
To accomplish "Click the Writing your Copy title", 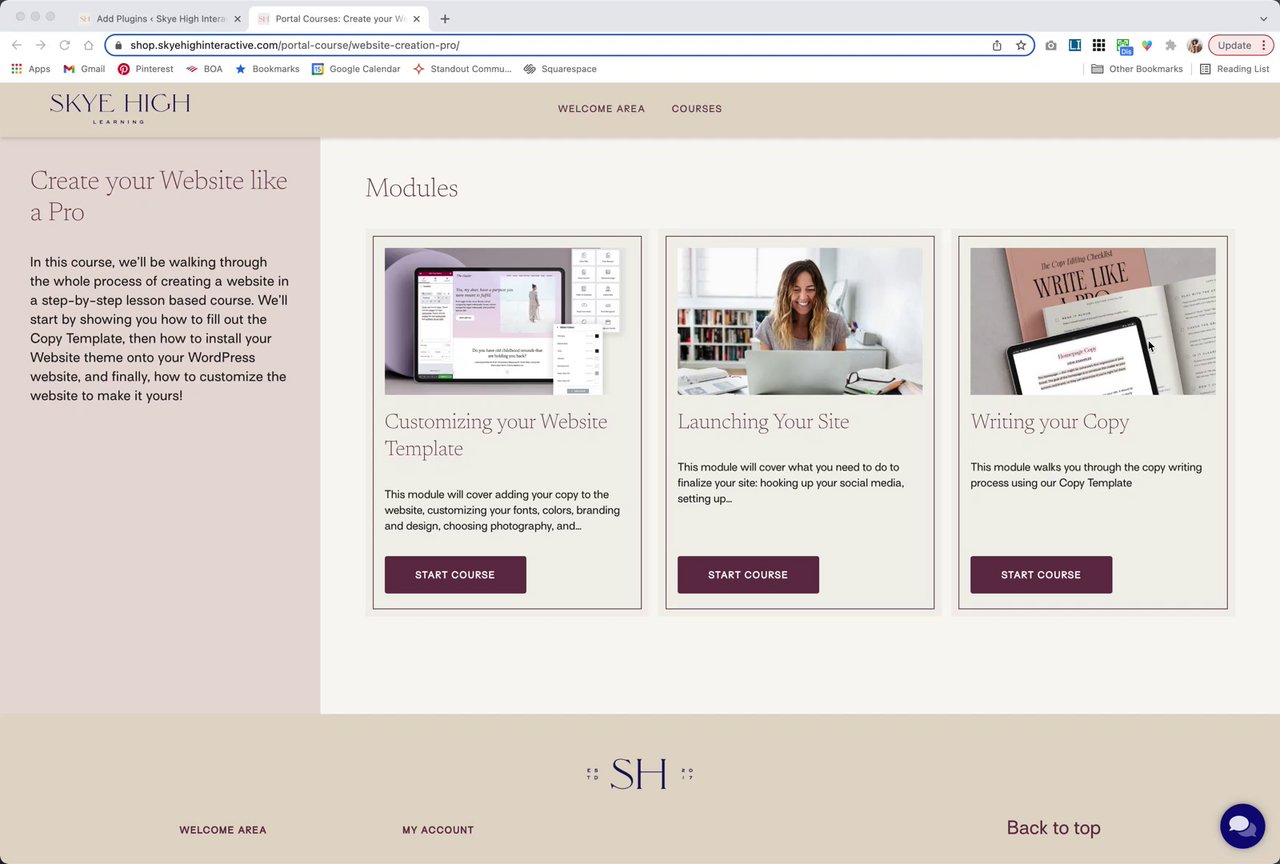I will 1050,422.
